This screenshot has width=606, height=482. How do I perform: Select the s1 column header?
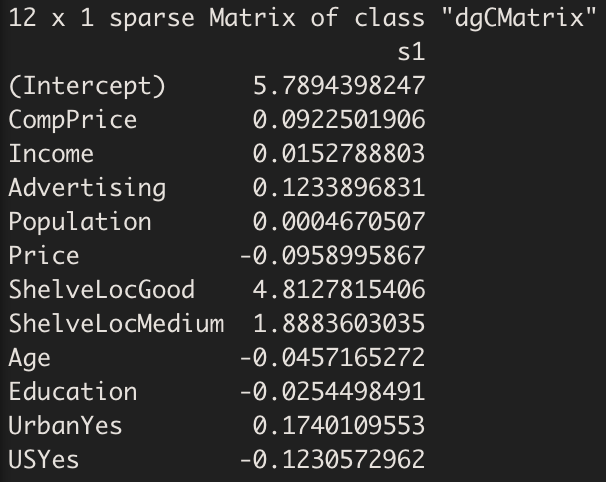412,52
